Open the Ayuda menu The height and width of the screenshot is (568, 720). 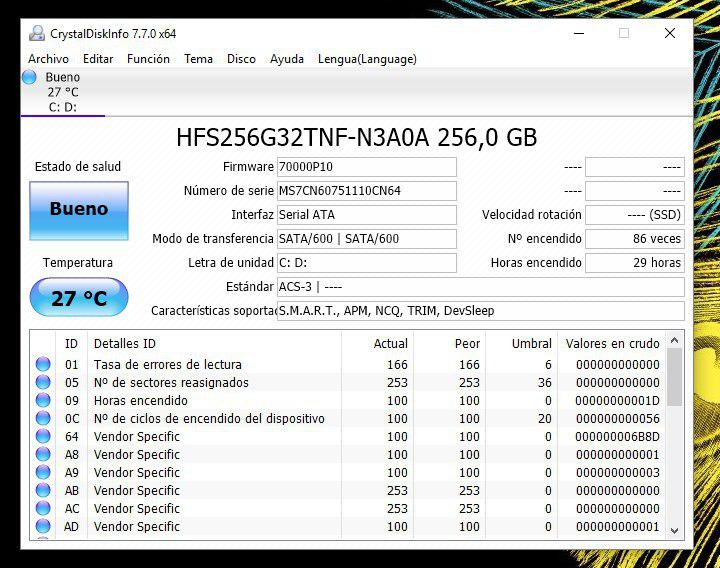click(287, 59)
